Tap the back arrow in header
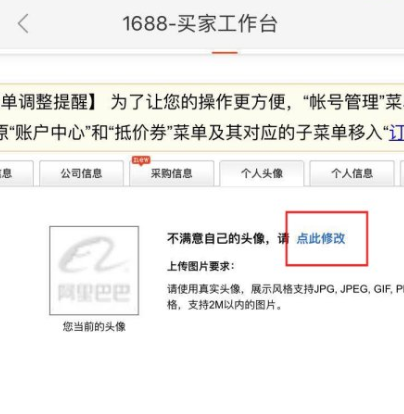This screenshot has height=414, width=404. (x=23, y=24)
